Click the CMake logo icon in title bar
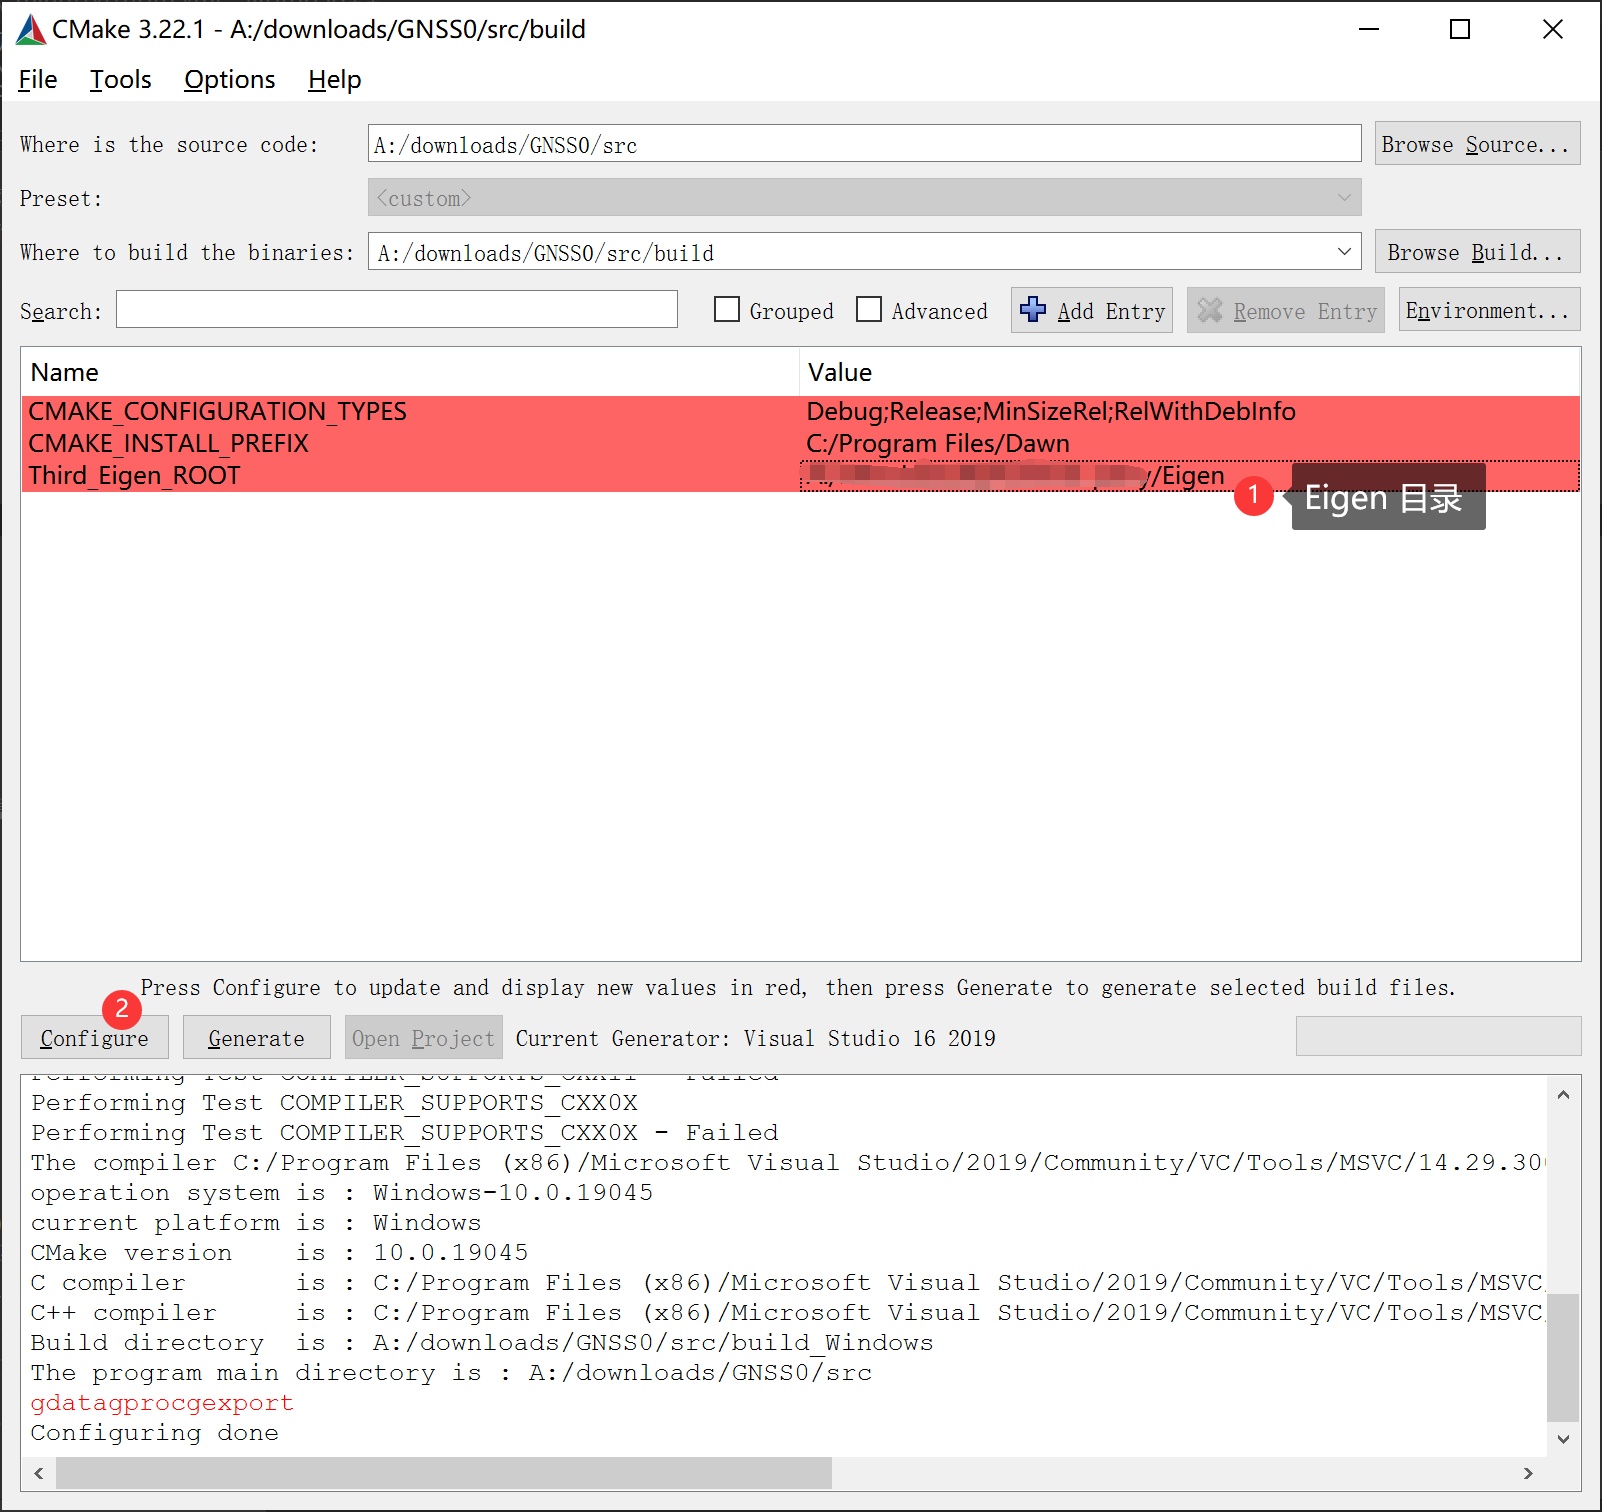This screenshot has width=1602, height=1512. coord(31,30)
